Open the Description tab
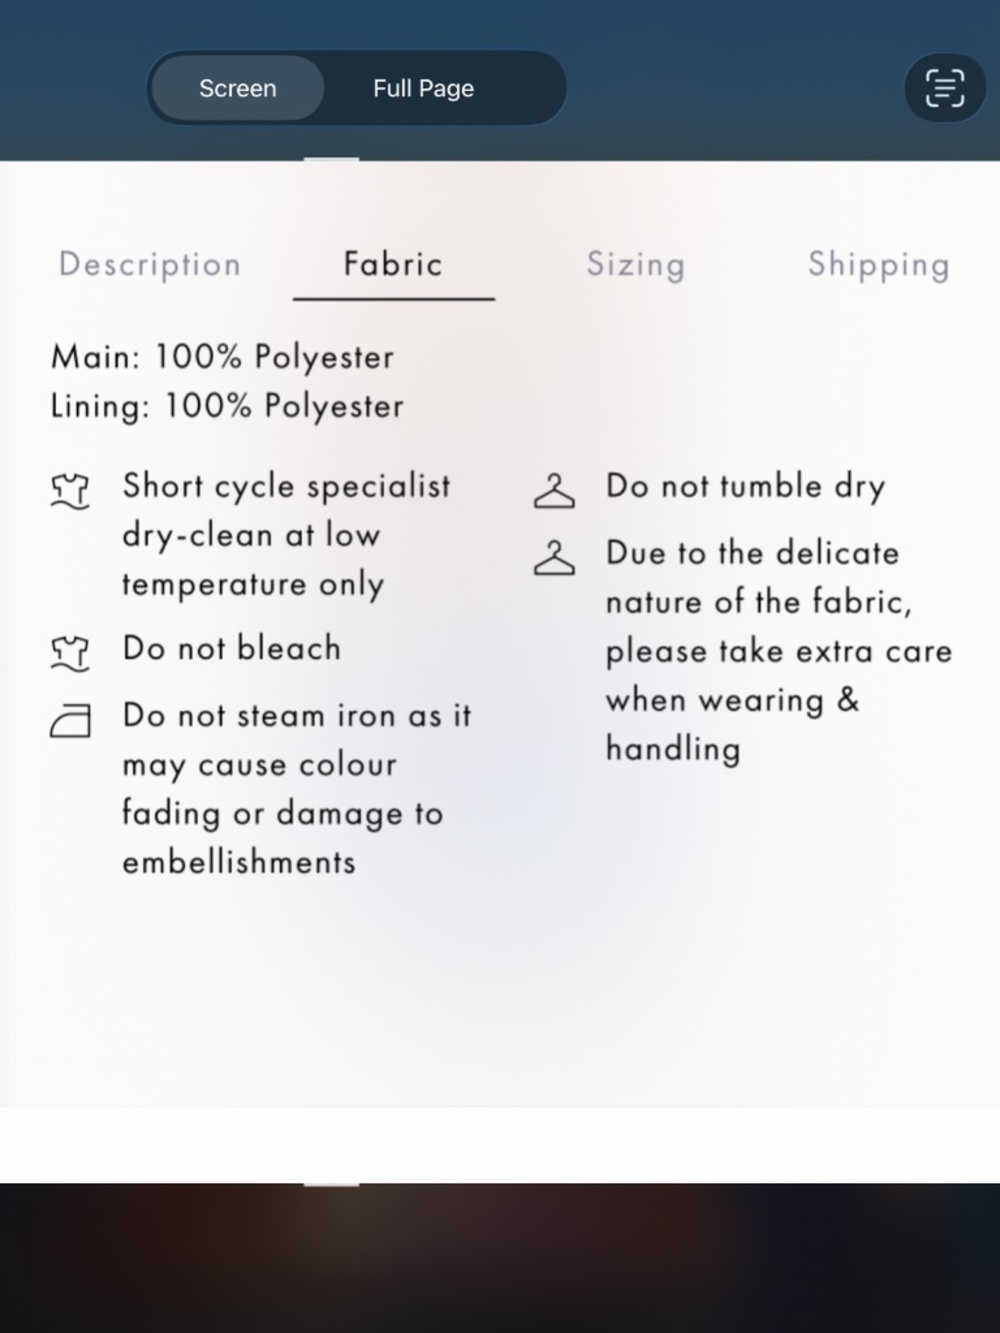This screenshot has height=1333, width=1000. click(150, 264)
